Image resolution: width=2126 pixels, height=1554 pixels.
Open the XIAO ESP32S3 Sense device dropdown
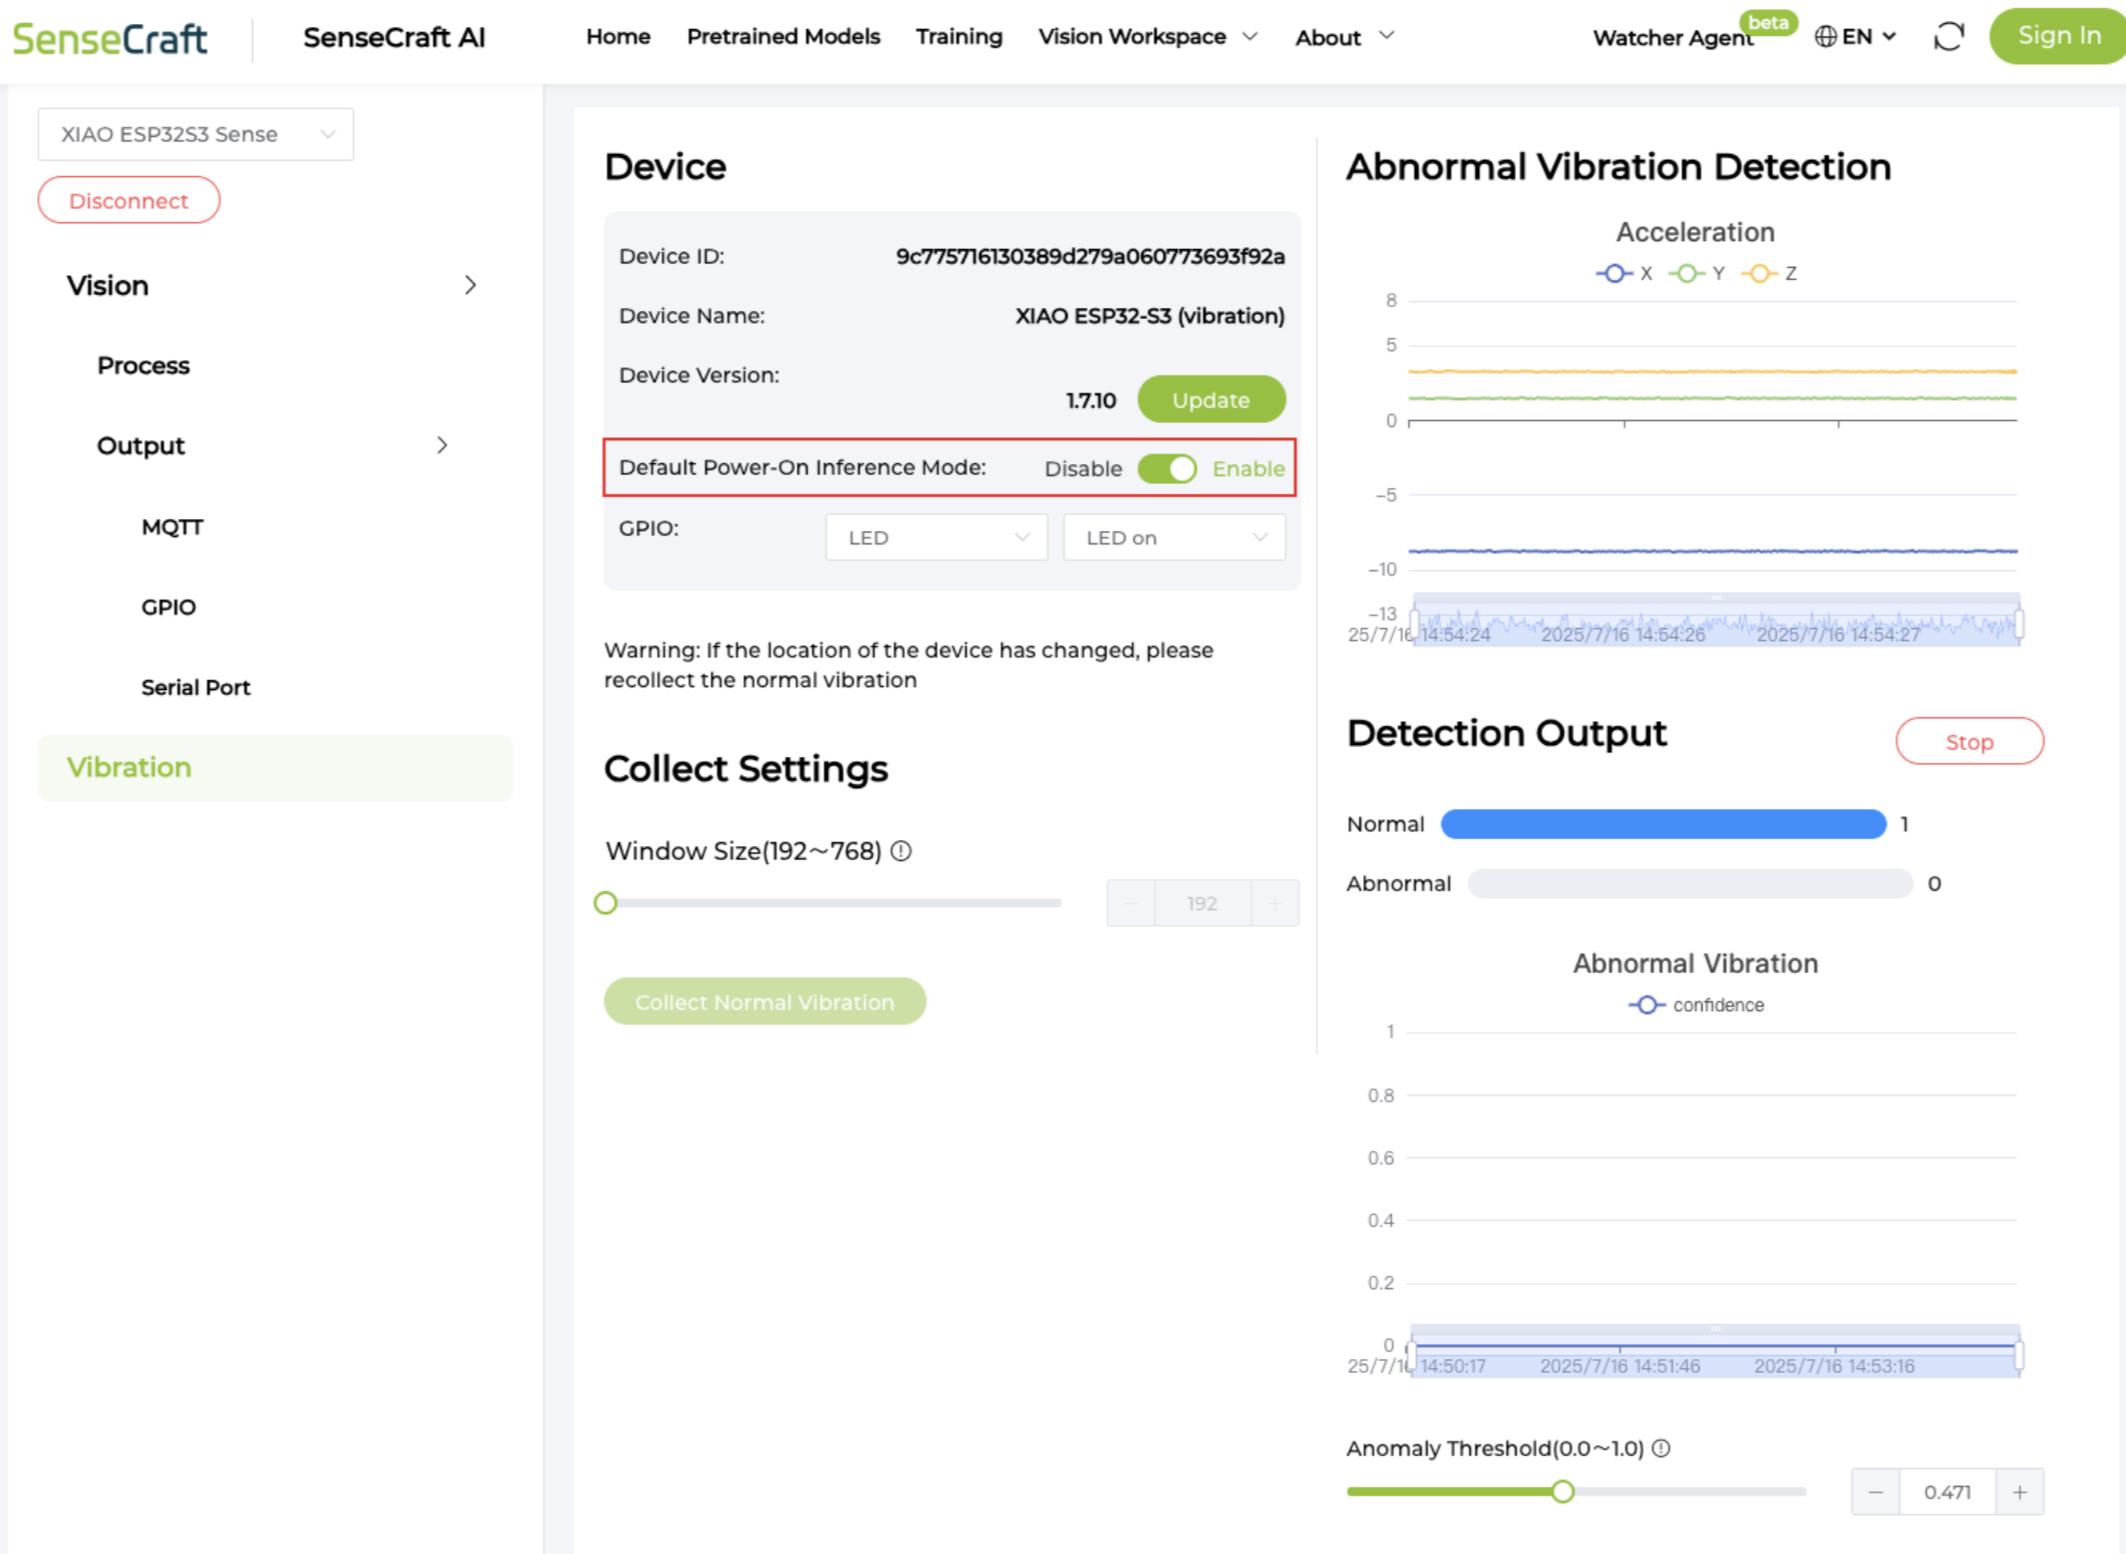[x=196, y=134]
